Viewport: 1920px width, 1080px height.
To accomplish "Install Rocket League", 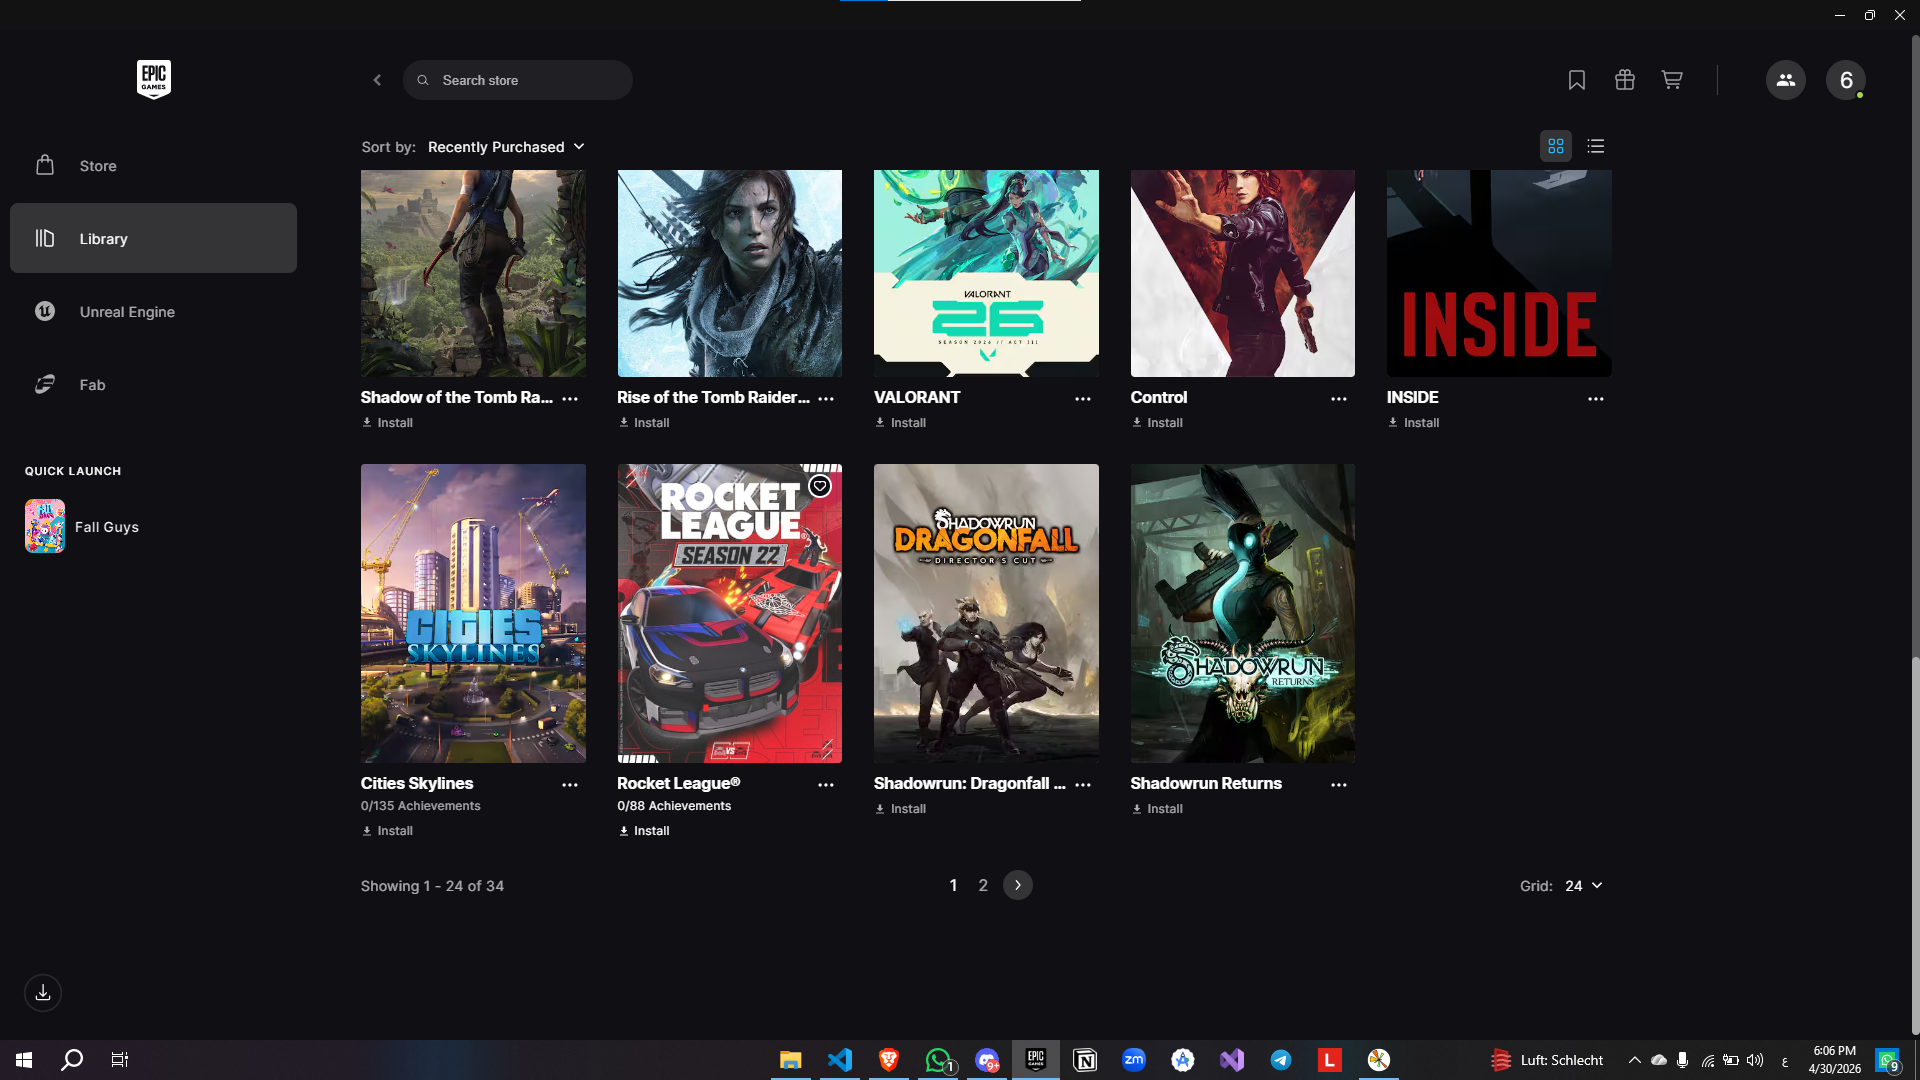I will (x=644, y=831).
